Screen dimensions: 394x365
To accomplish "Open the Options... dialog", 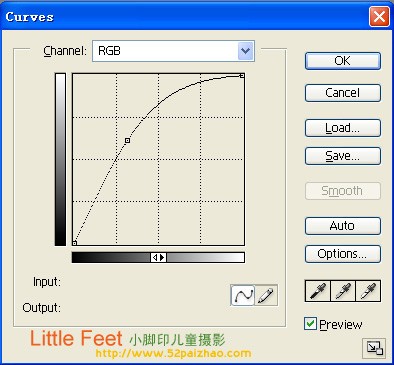I will tap(343, 254).
